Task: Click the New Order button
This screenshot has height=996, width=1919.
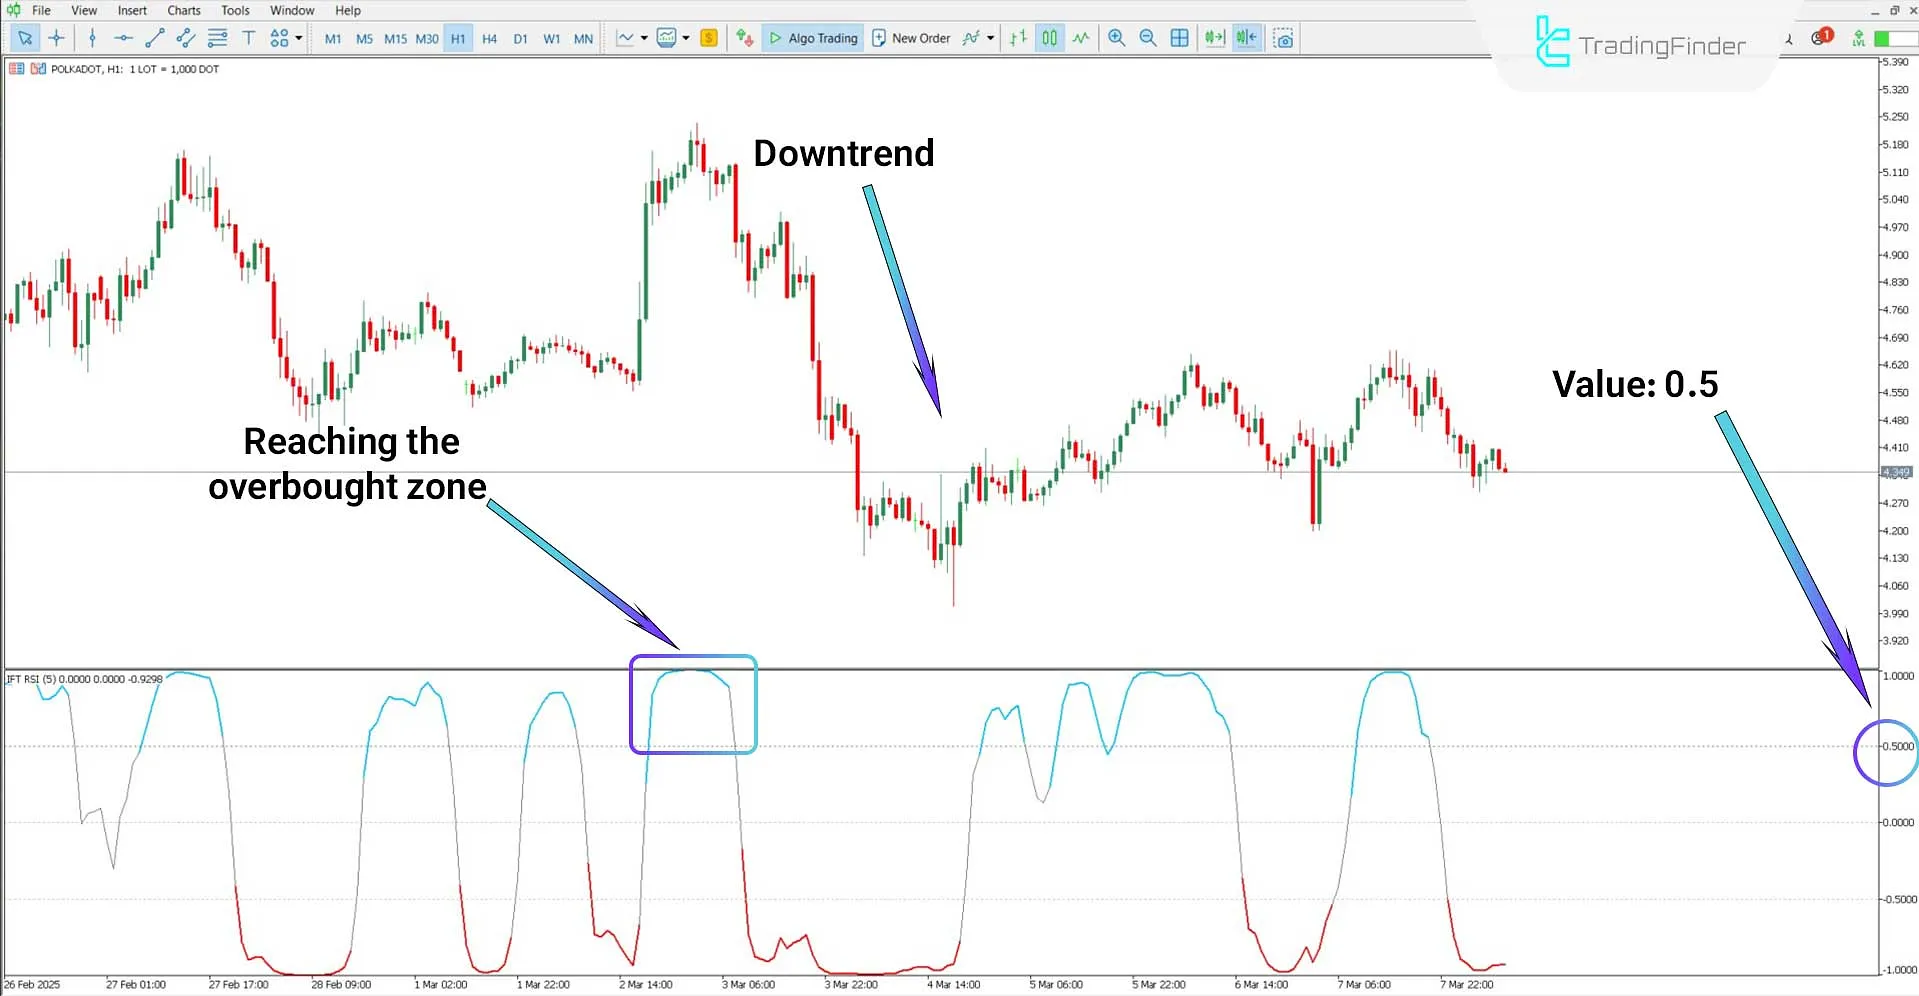Action: 911,38
